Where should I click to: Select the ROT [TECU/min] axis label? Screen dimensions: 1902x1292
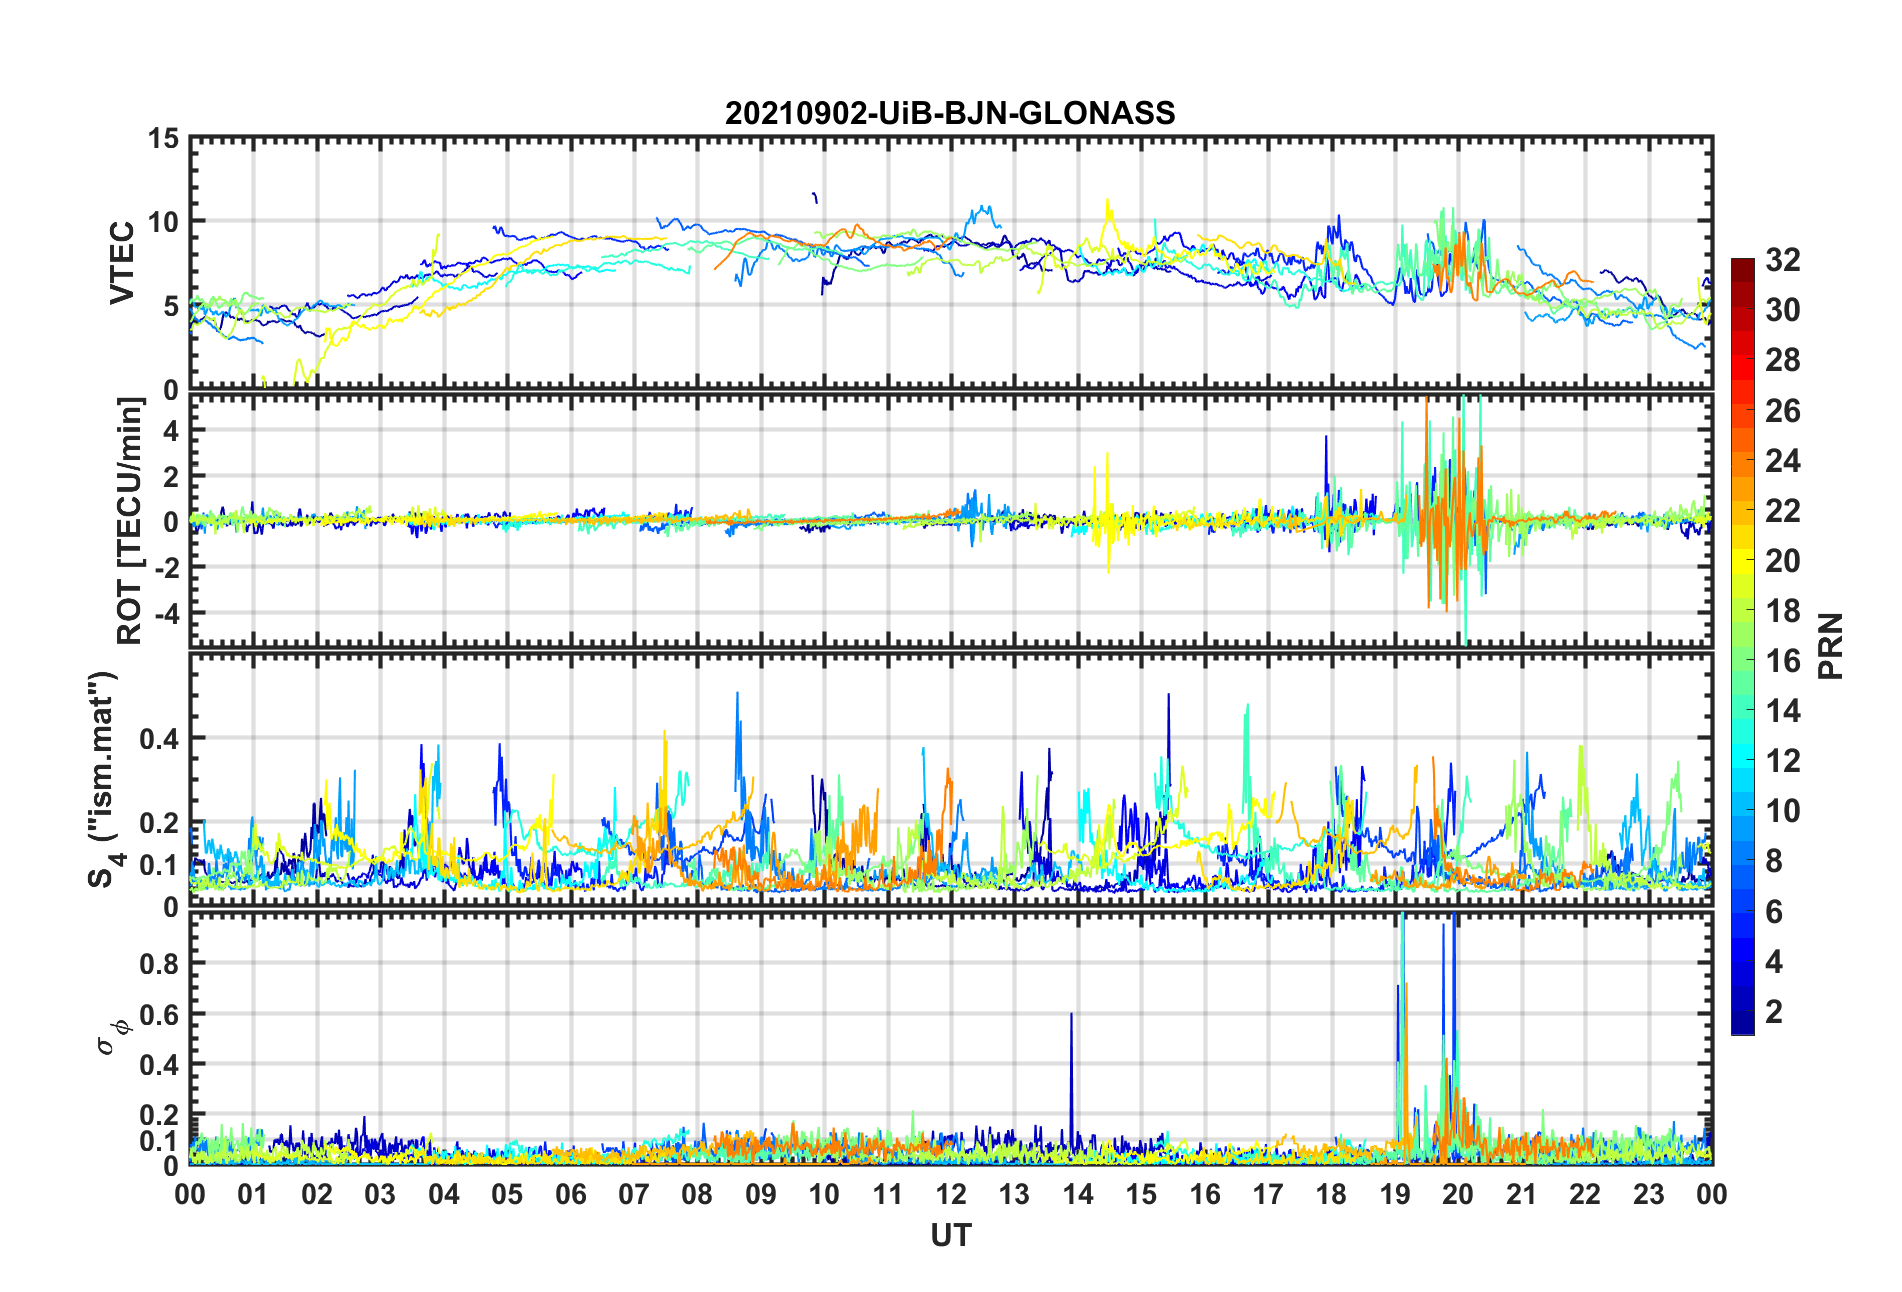130,521
